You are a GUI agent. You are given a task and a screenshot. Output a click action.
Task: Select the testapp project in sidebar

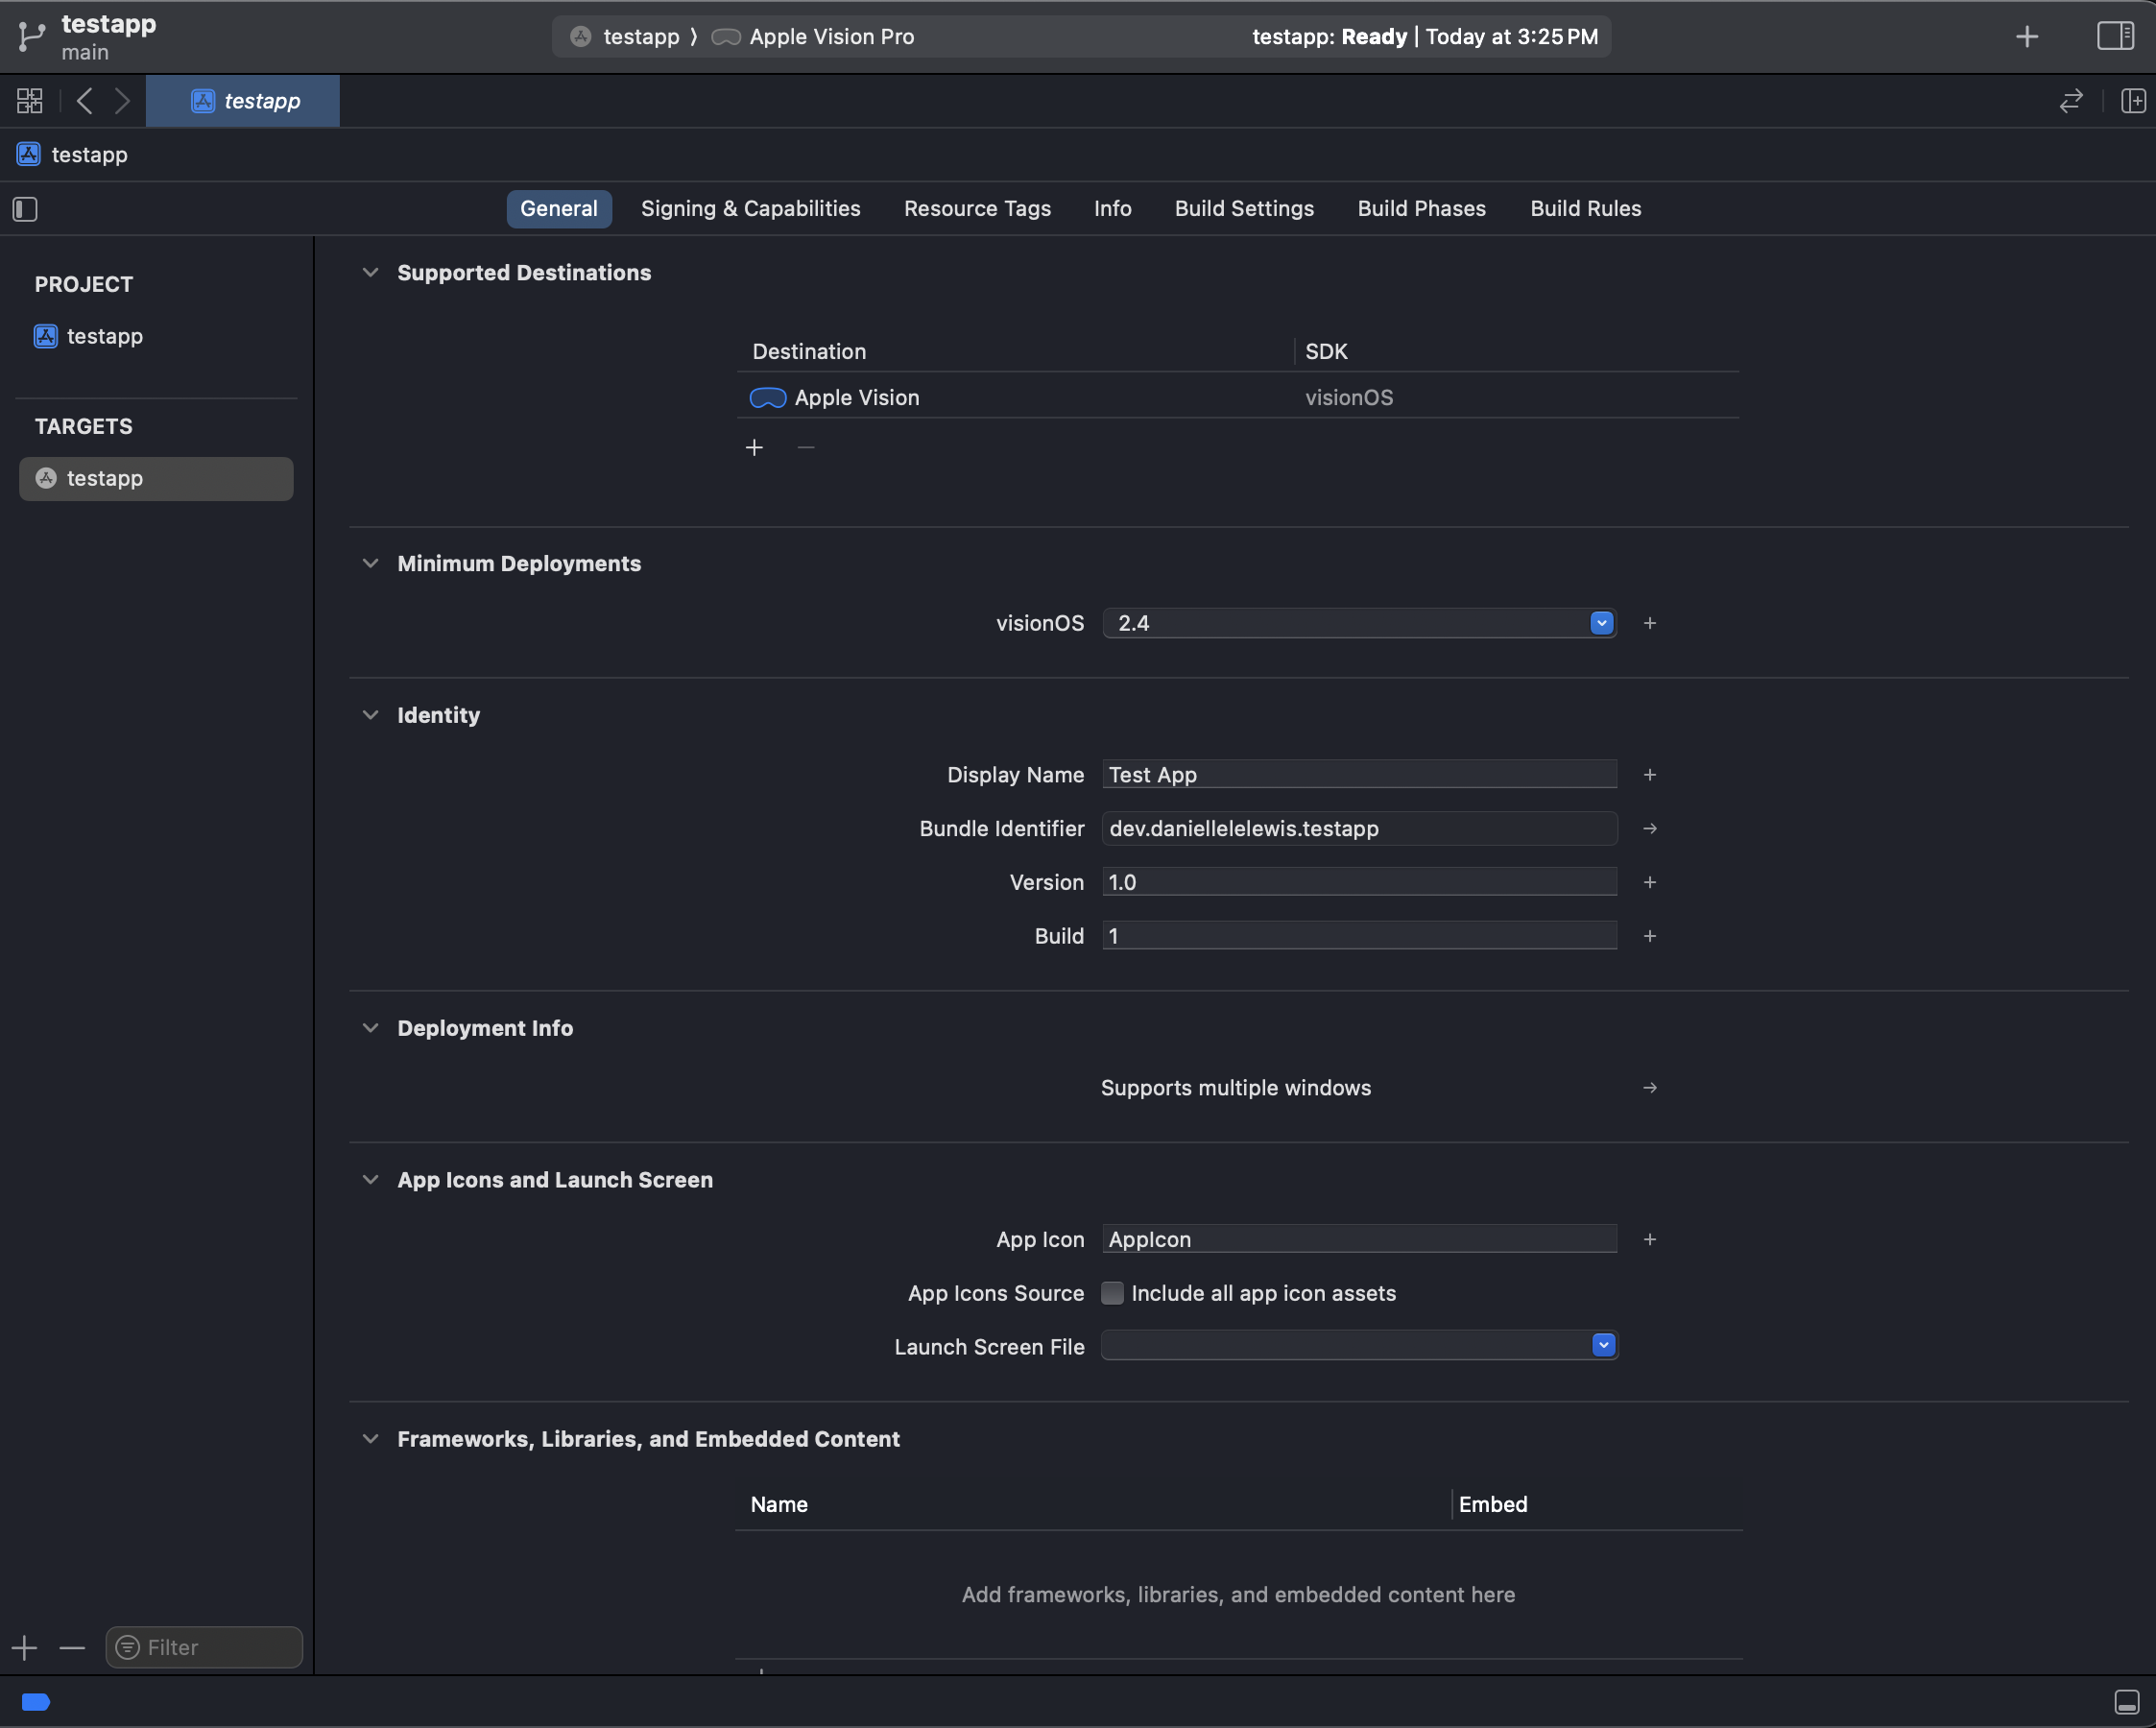click(x=104, y=336)
